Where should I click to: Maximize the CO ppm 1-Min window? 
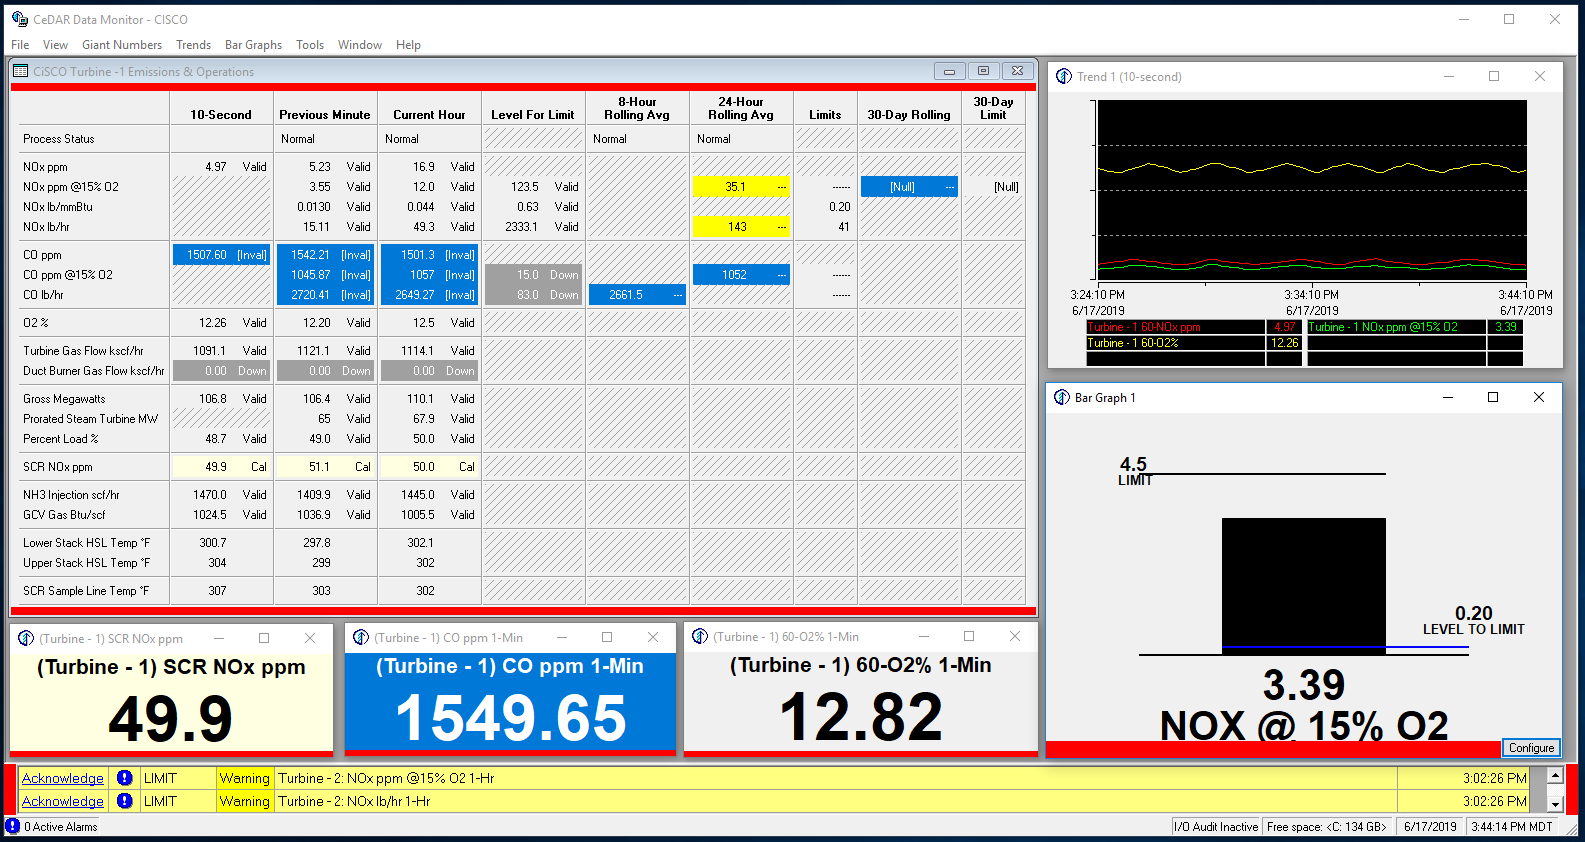pyautogui.click(x=607, y=637)
